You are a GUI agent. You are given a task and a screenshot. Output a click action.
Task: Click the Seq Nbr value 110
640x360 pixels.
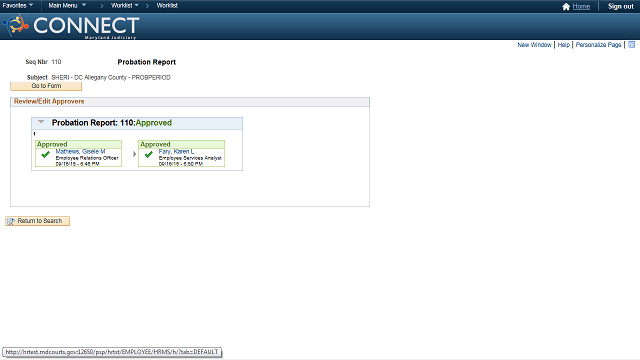[x=56, y=62]
